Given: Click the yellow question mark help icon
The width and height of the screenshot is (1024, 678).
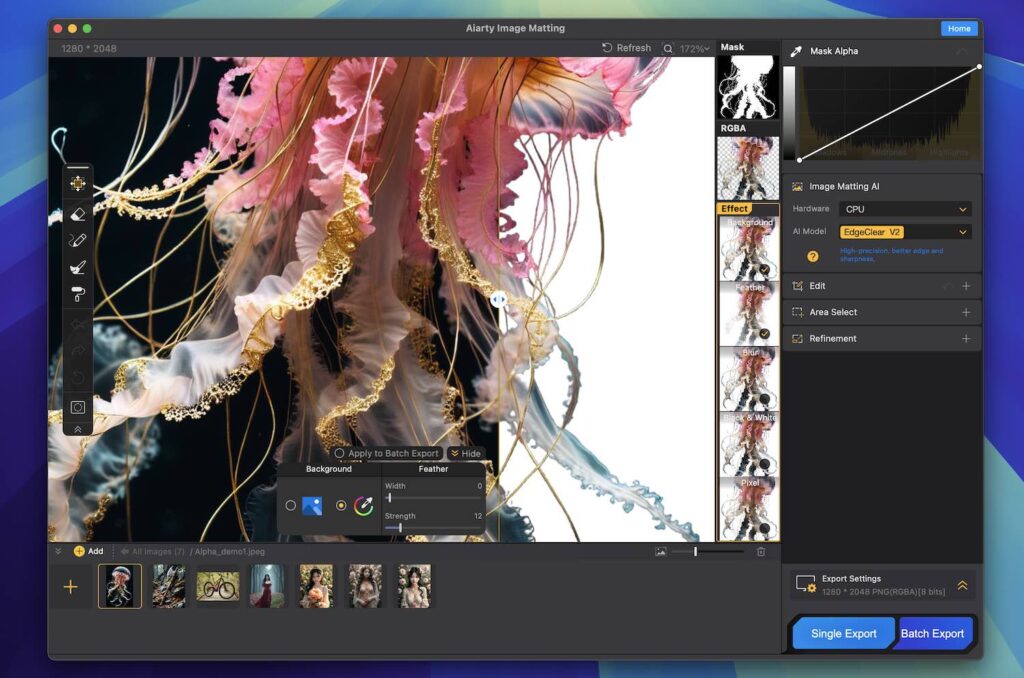Looking at the screenshot, I should tap(812, 256).
